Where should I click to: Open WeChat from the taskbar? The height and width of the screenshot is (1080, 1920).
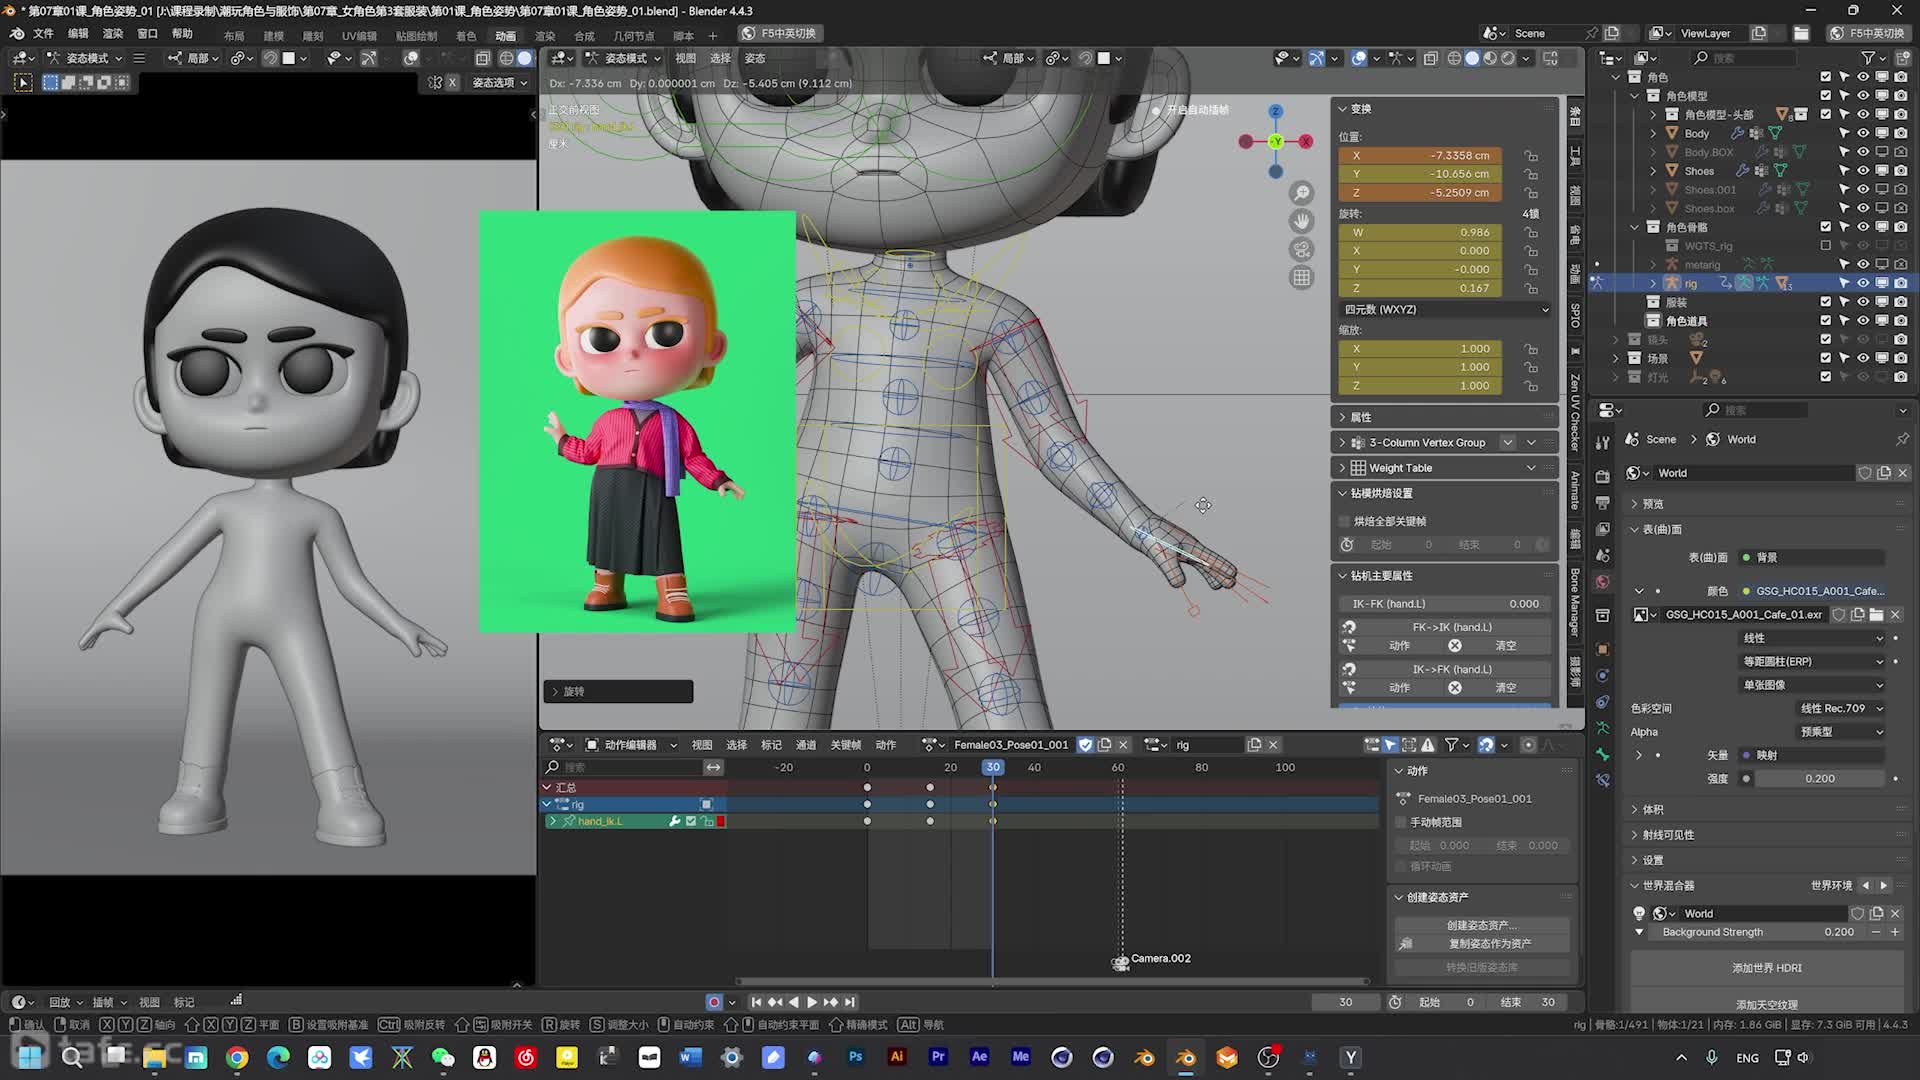coord(443,1057)
